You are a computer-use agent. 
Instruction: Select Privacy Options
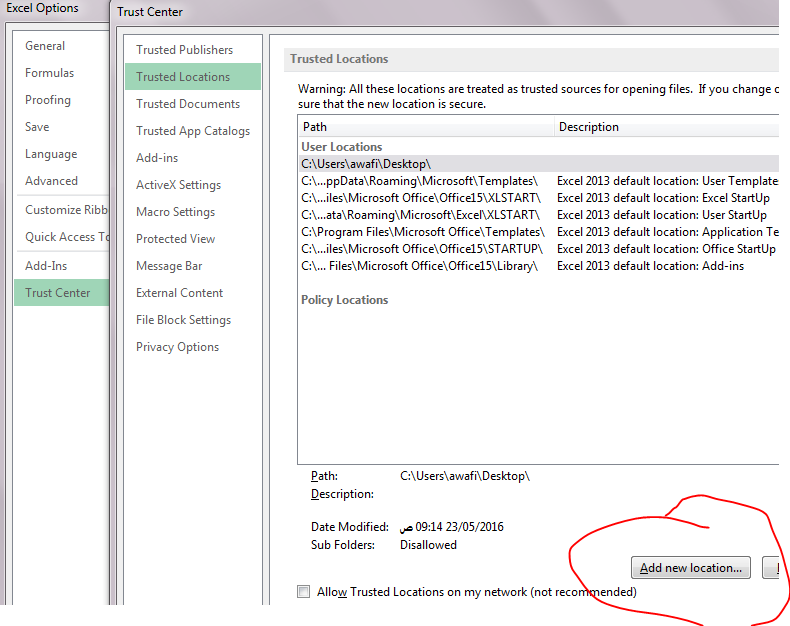tap(177, 347)
